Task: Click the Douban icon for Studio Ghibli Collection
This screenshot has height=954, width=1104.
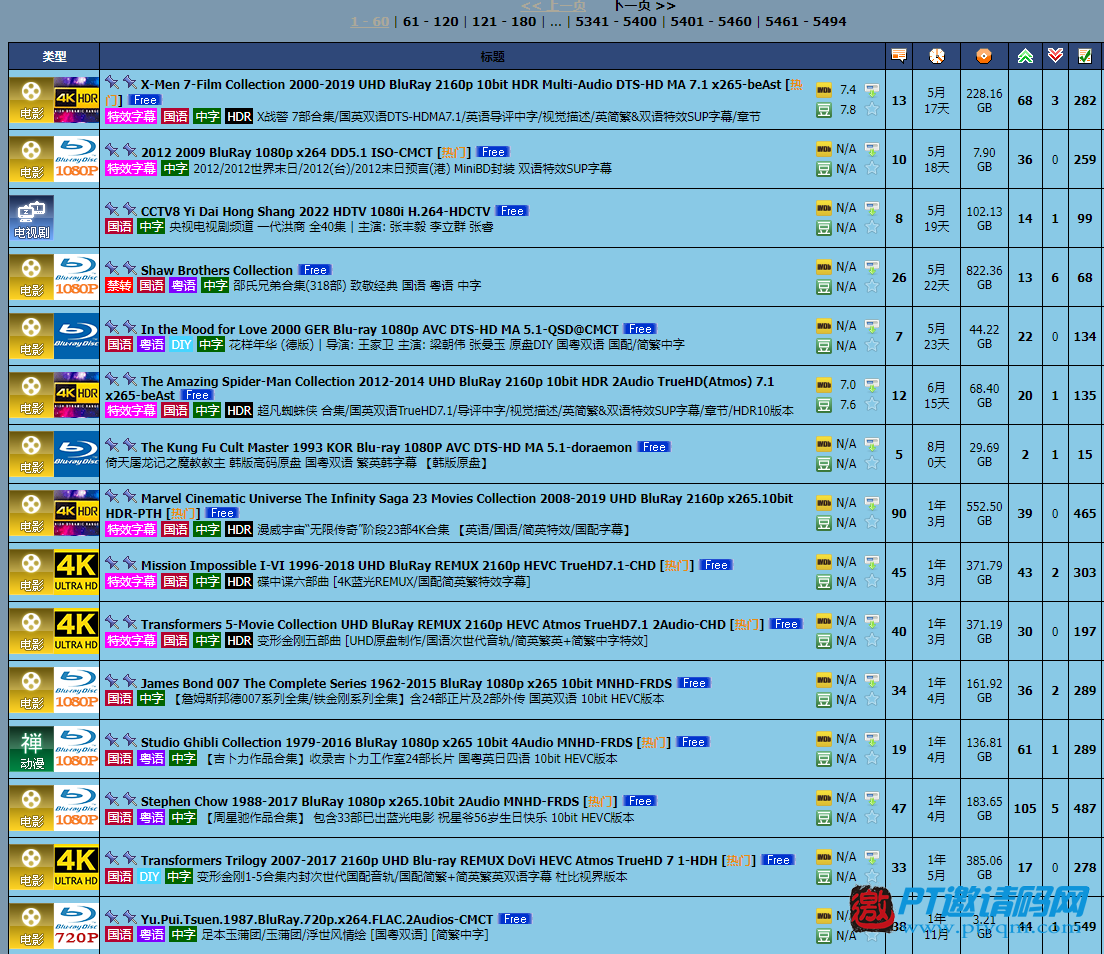Action: pyautogui.click(x=824, y=759)
